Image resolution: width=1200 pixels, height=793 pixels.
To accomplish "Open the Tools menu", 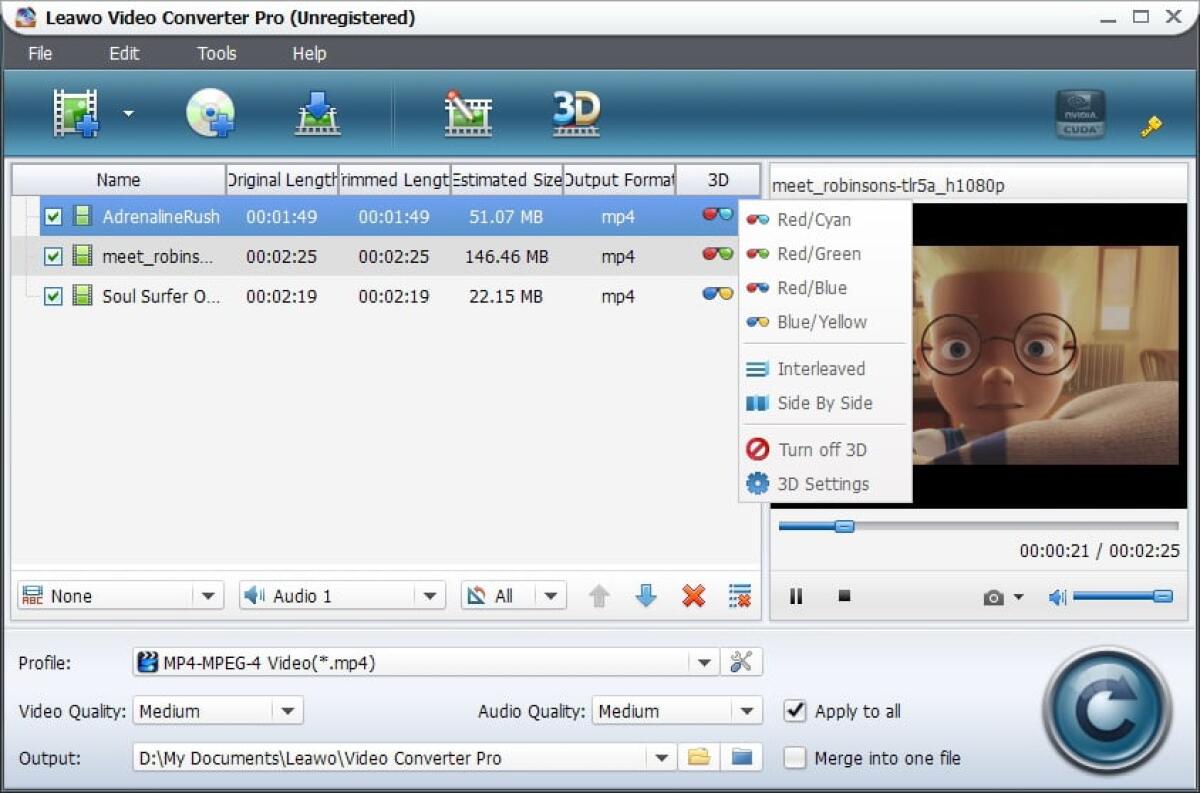I will pos(216,54).
